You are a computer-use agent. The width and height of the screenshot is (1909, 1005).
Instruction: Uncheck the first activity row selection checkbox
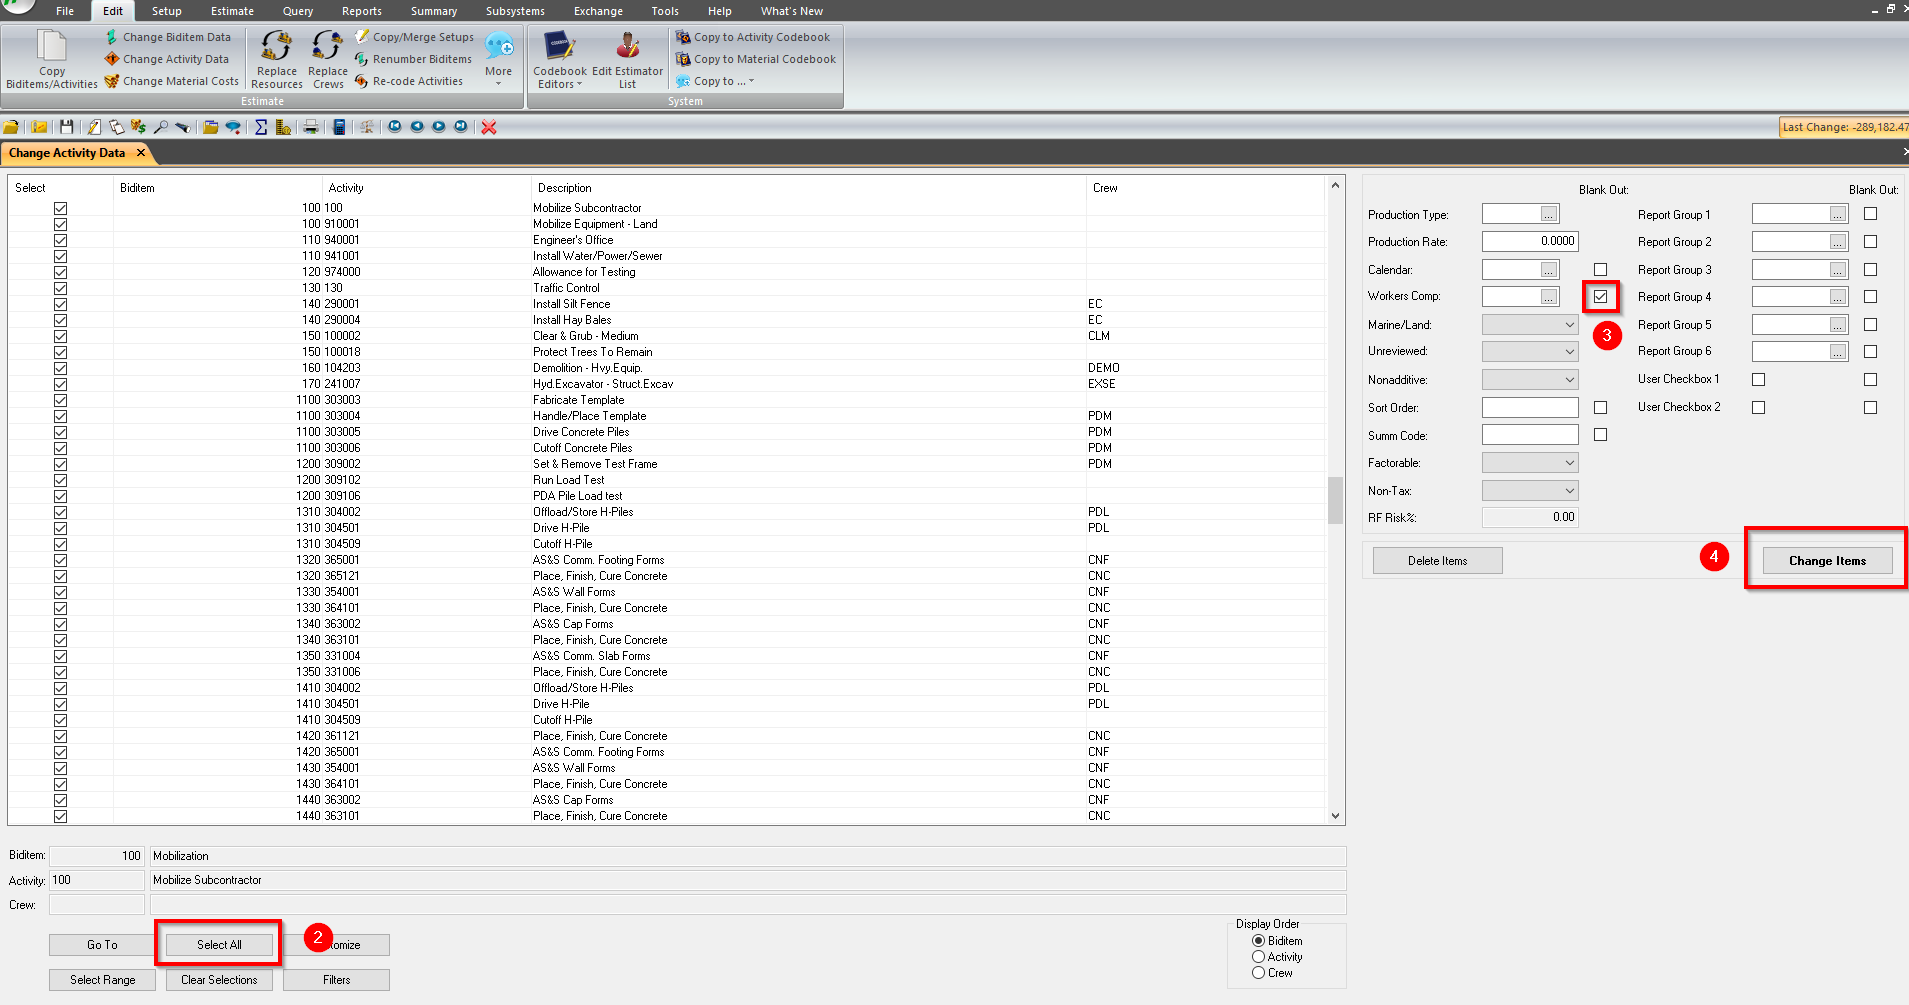click(x=61, y=208)
